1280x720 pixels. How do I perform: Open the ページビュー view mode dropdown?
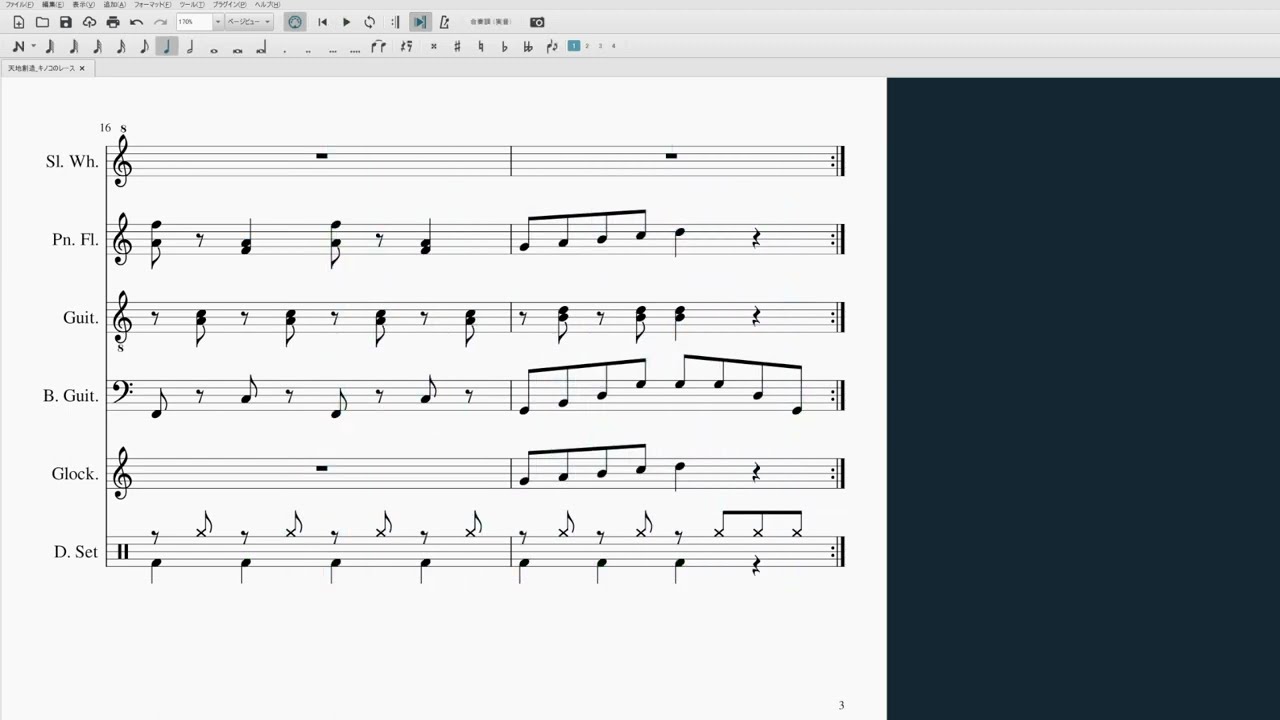click(248, 22)
